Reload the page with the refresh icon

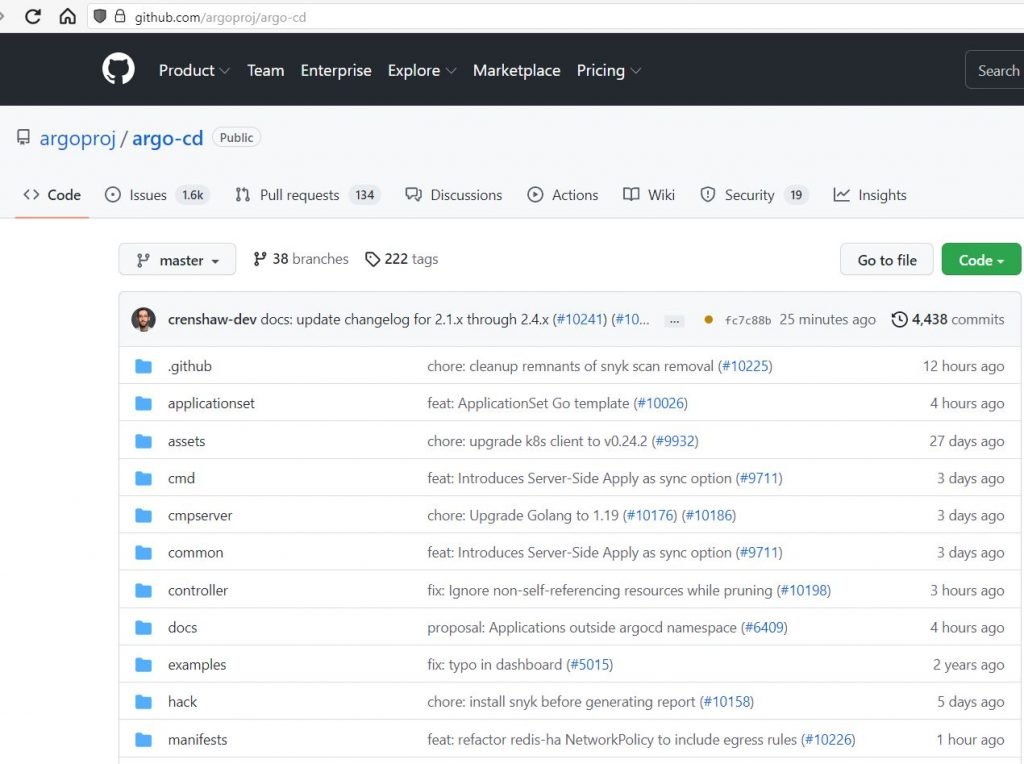[x=33, y=16]
